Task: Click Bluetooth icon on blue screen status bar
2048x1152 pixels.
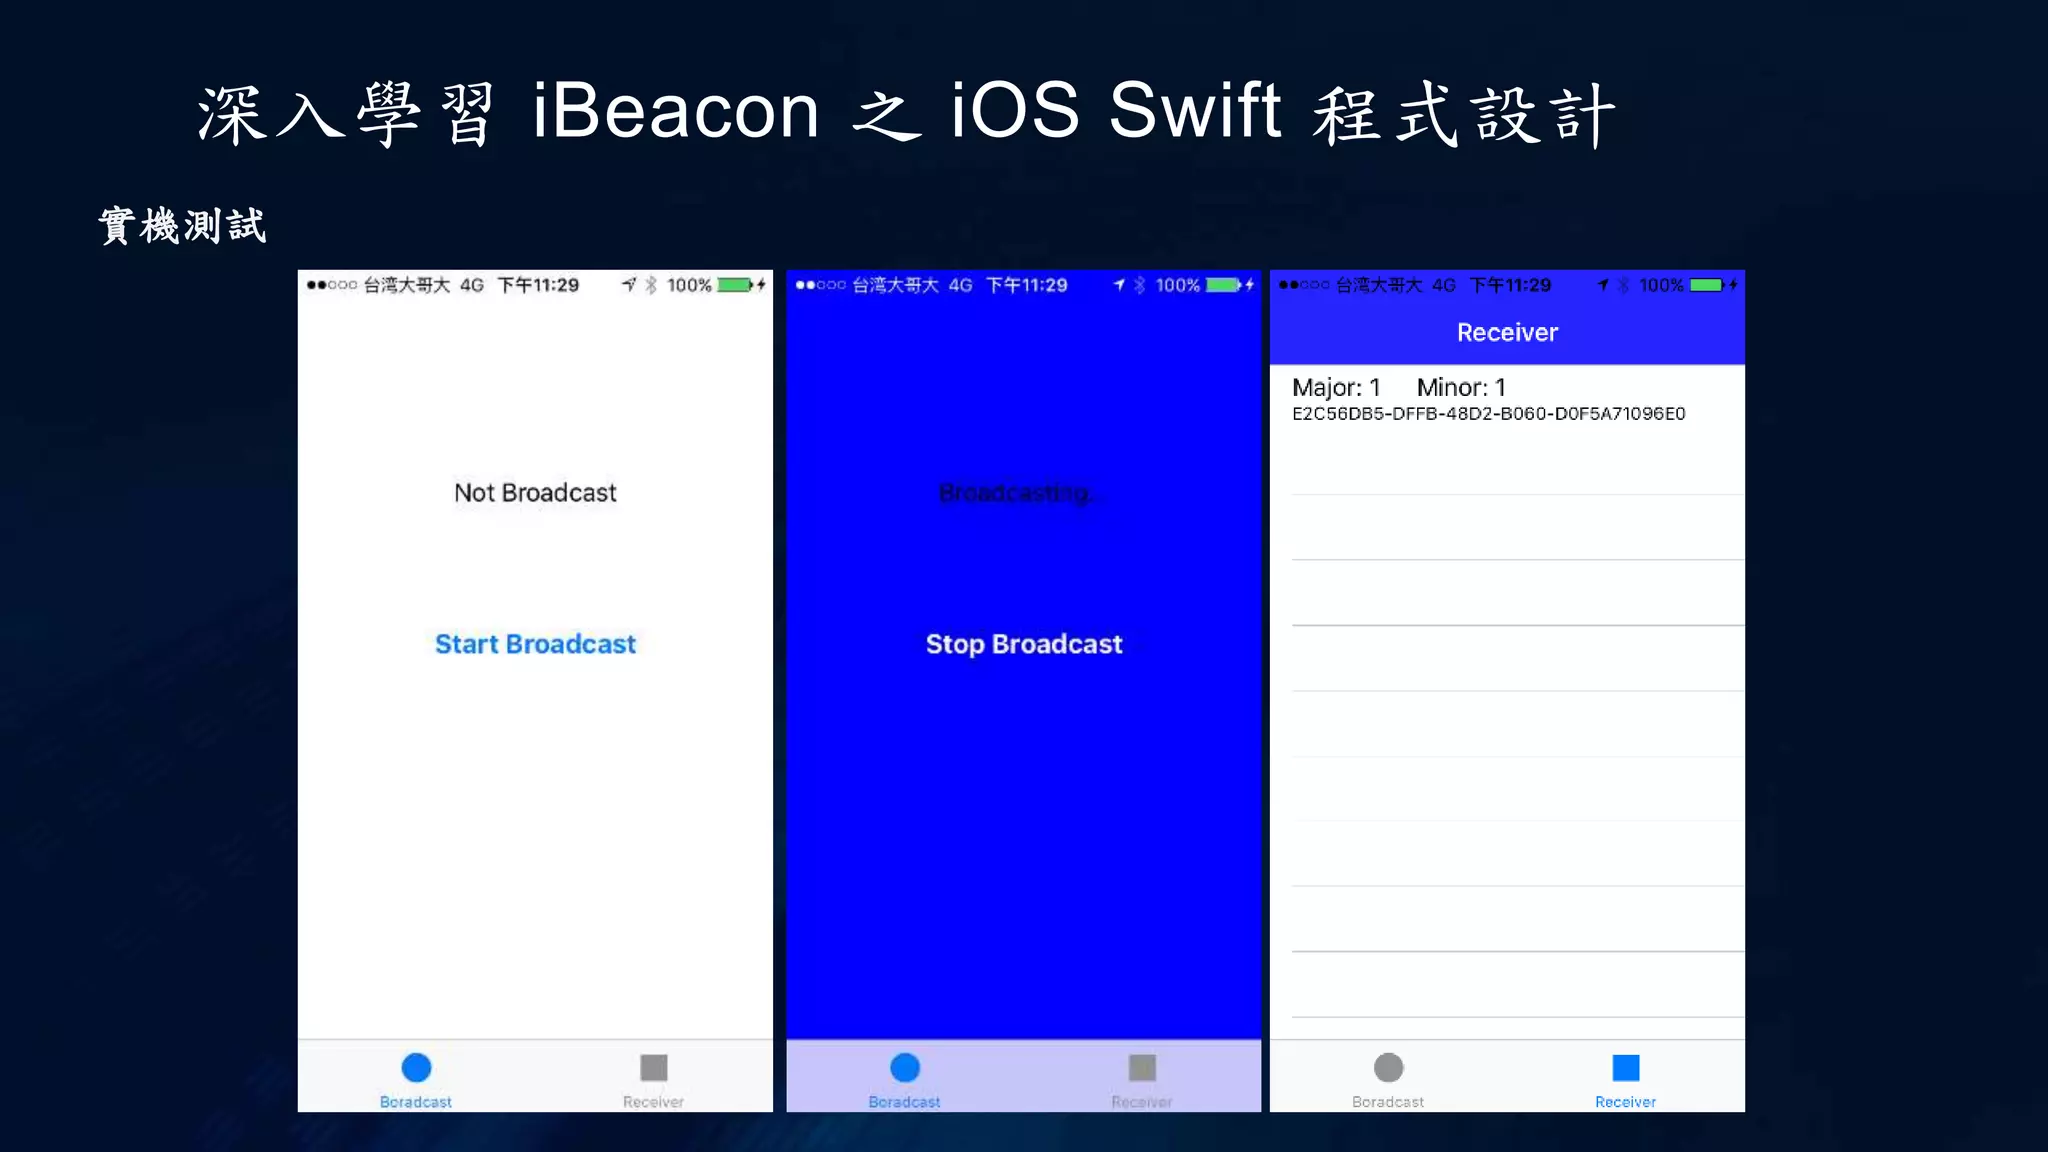Action: click(1139, 285)
